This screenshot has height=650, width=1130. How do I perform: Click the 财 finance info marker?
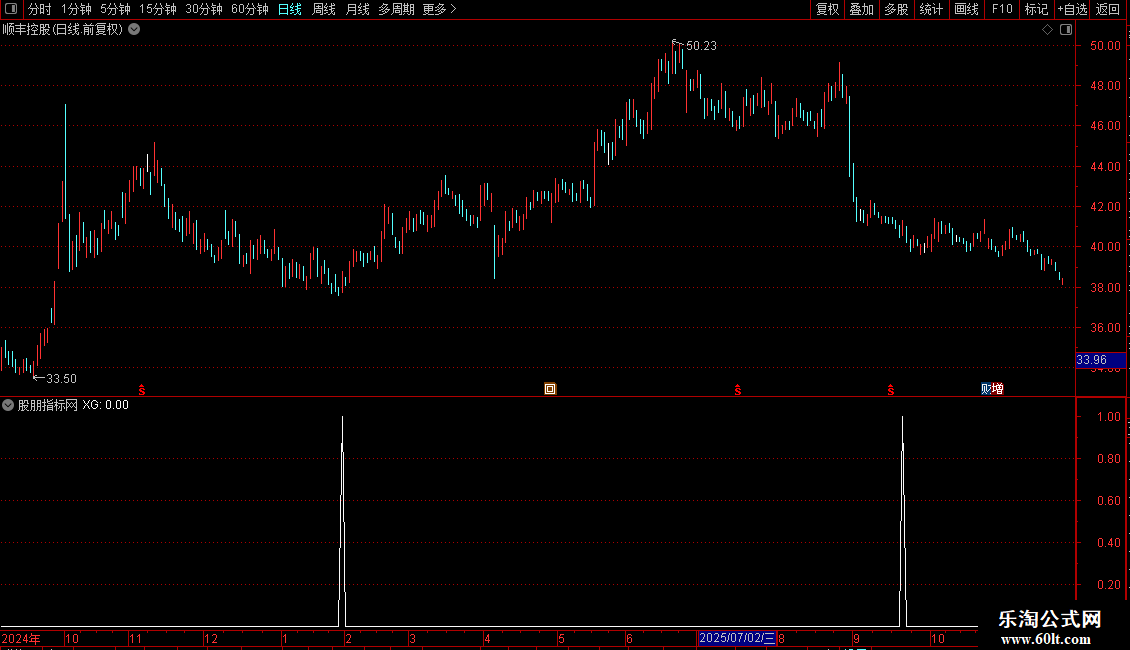pos(986,389)
